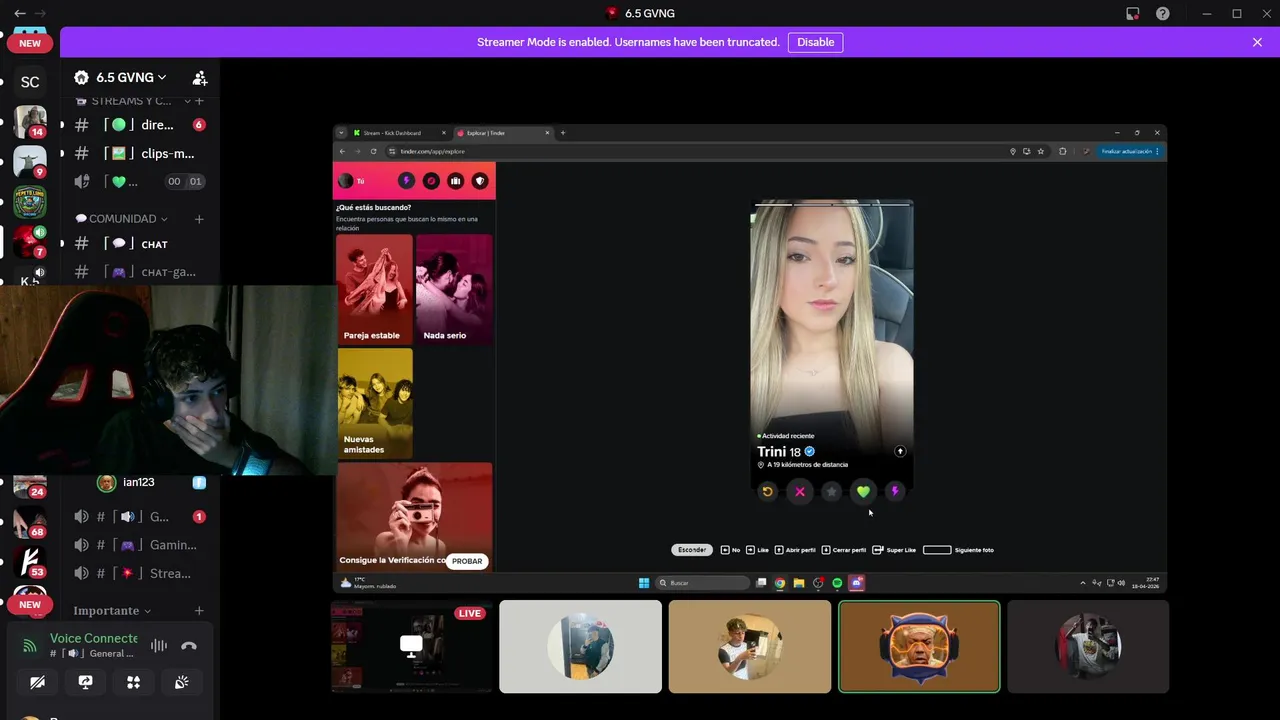Open the activities launcher icon
The height and width of the screenshot is (720, 1280).
tap(134, 682)
